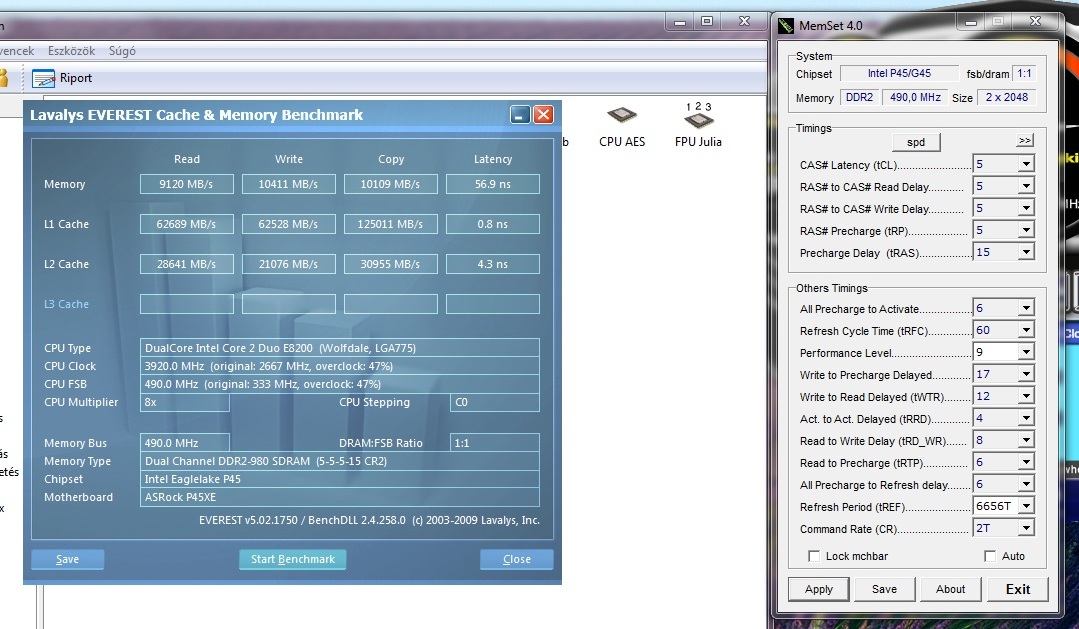Screen dimensions: 1079x629
Task: Click the Memory Type DDR2-980 SDRAM field
Action: [x=340, y=461]
